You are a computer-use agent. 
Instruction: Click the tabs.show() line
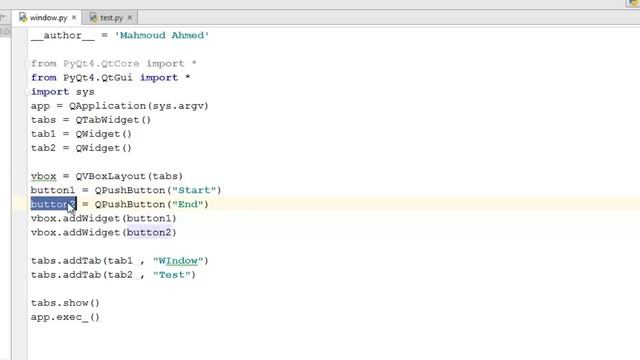65,303
